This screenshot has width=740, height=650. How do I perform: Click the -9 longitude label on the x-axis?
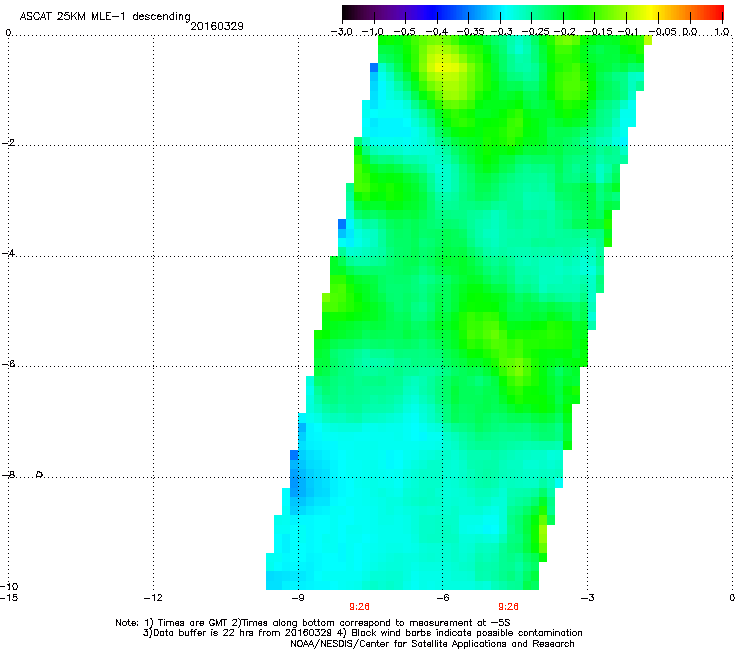coord(298,598)
